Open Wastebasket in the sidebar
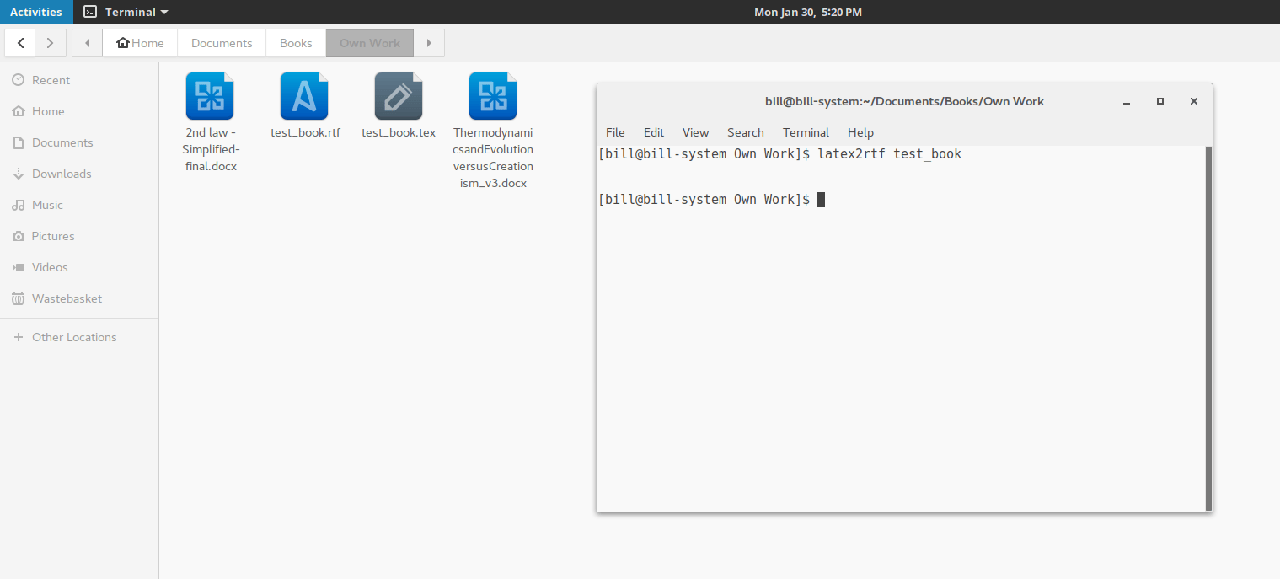Screen dimensions: 1280x579 67,299
